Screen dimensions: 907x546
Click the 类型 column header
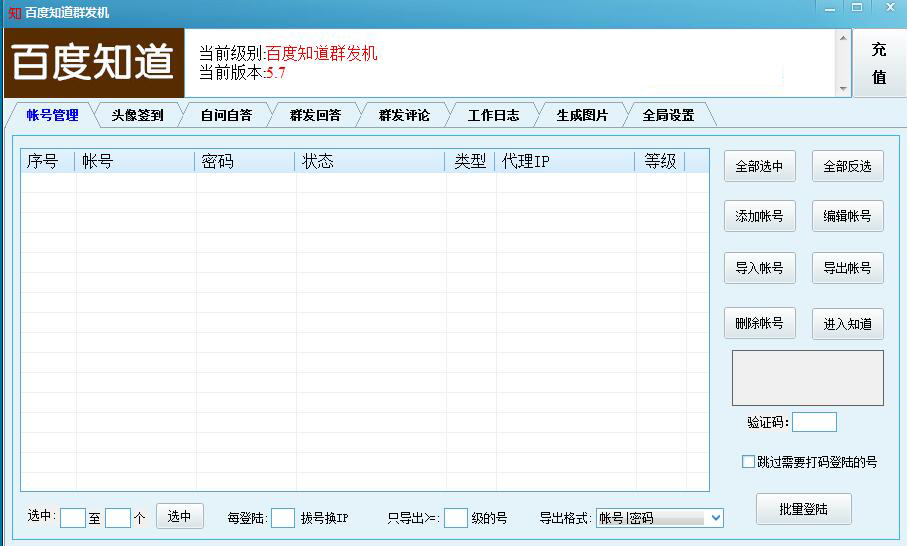pyautogui.click(x=470, y=161)
